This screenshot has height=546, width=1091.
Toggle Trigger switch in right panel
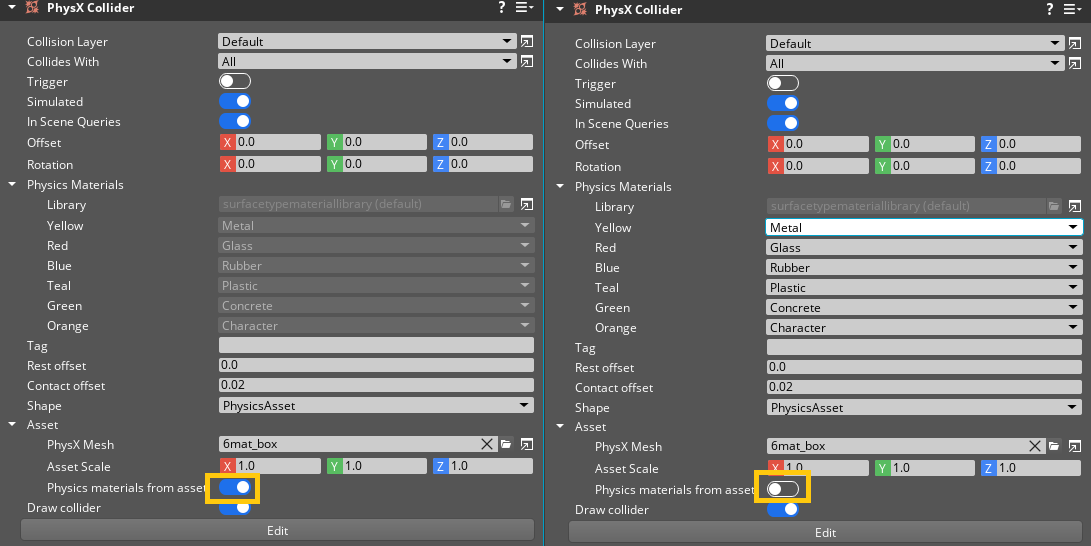point(783,83)
